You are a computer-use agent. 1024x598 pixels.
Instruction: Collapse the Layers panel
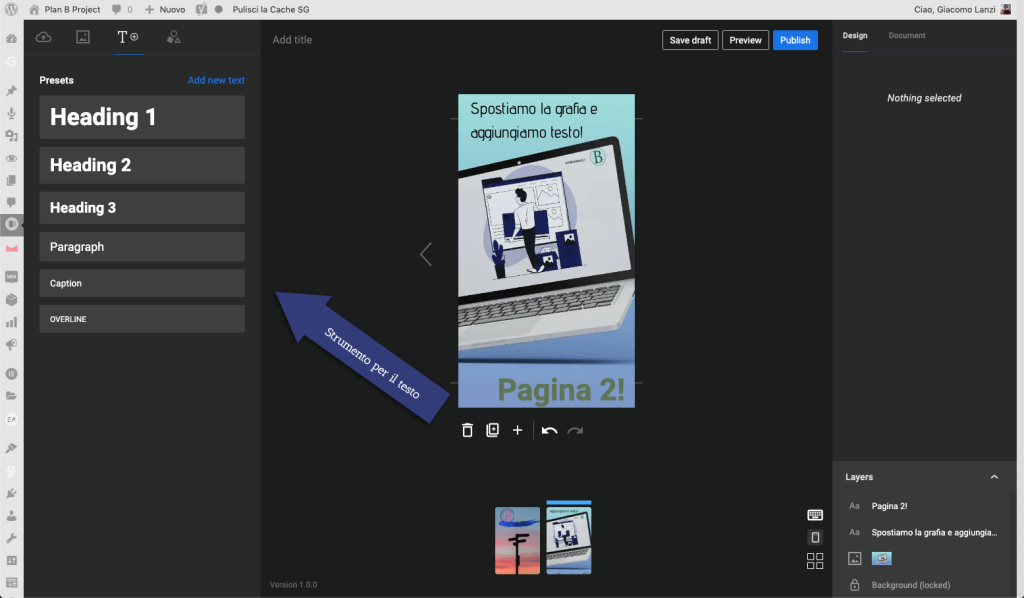coord(994,477)
